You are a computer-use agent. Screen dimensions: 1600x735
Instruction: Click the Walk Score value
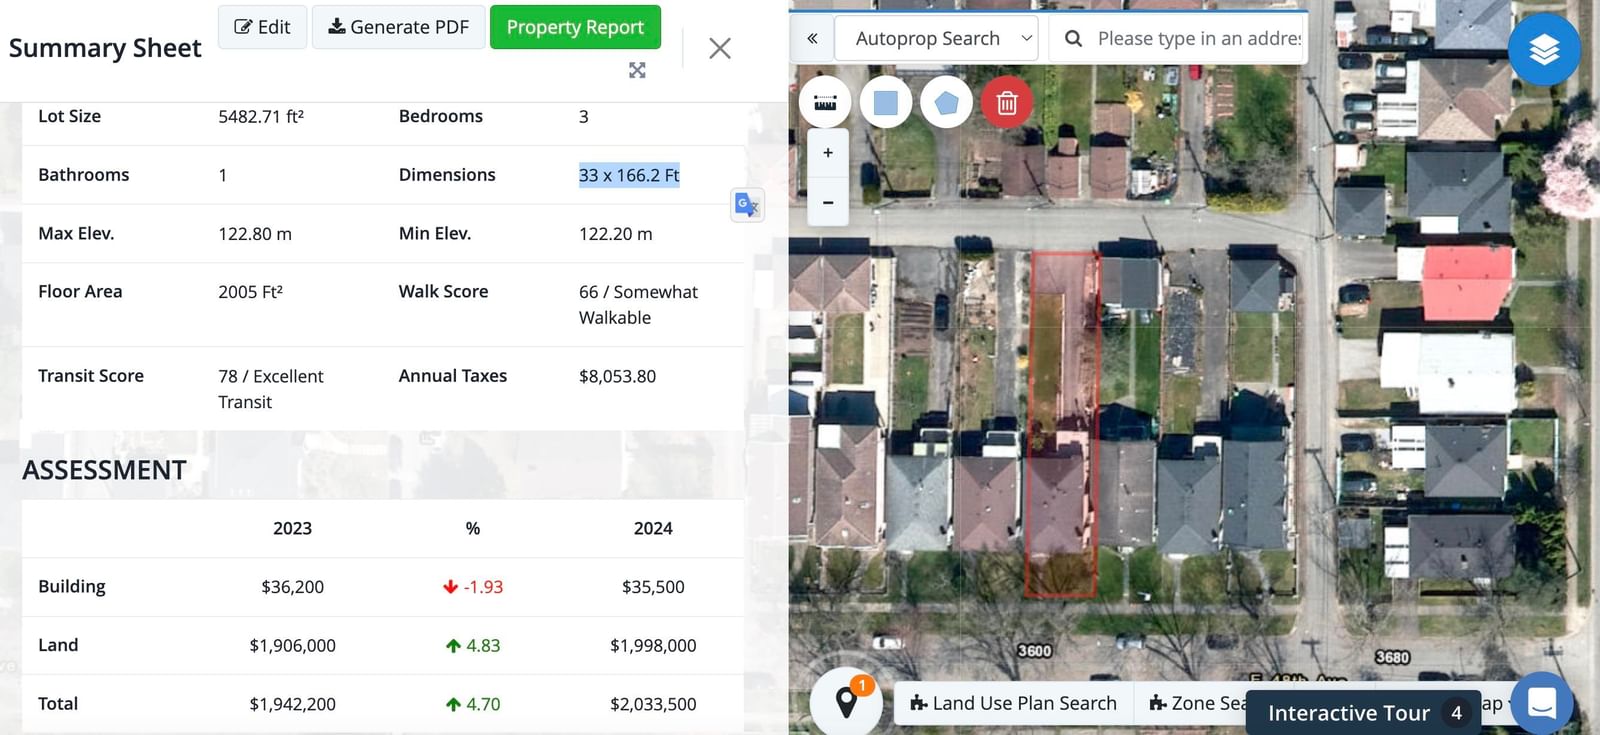click(x=638, y=305)
